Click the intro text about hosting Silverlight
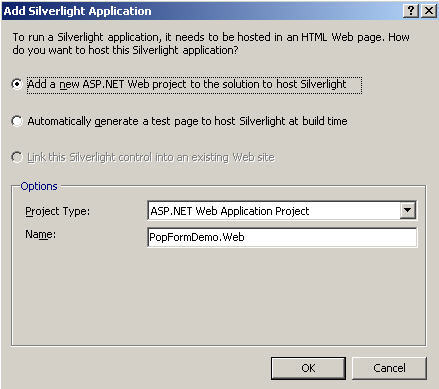 tap(211, 43)
